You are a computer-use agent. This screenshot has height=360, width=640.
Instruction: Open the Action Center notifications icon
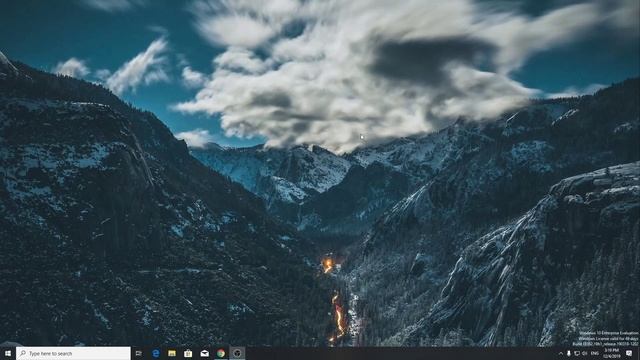click(629, 353)
